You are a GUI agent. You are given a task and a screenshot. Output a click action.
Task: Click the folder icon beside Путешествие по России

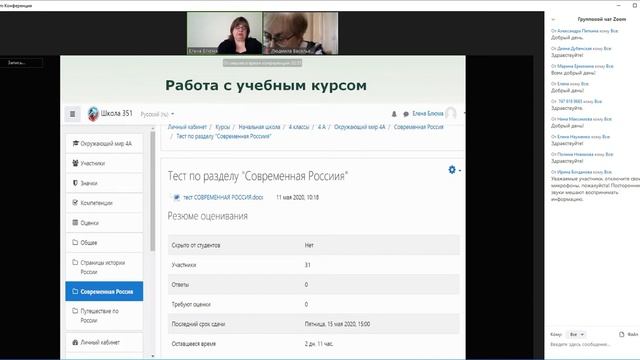click(x=75, y=311)
